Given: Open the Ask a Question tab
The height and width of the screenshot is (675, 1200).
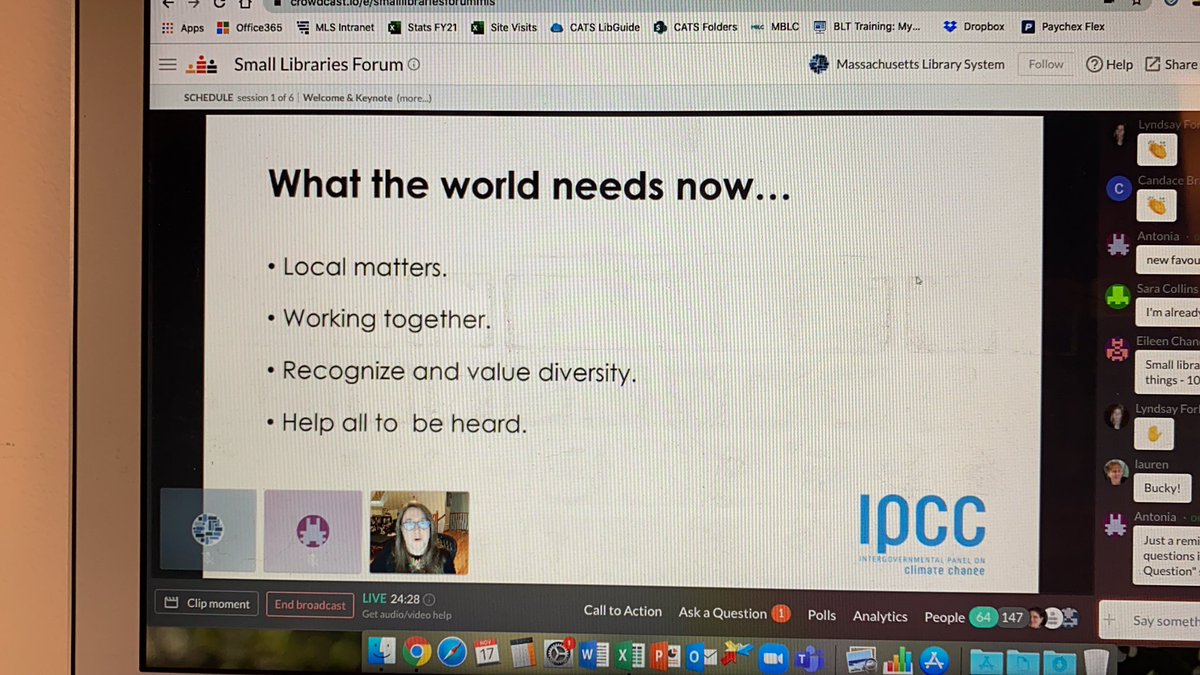Looking at the screenshot, I should pos(734,613).
